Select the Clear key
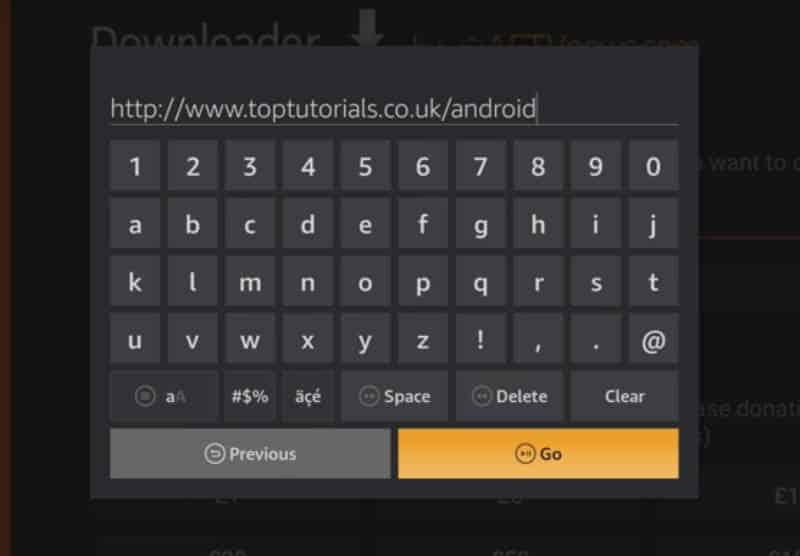 (624, 396)
